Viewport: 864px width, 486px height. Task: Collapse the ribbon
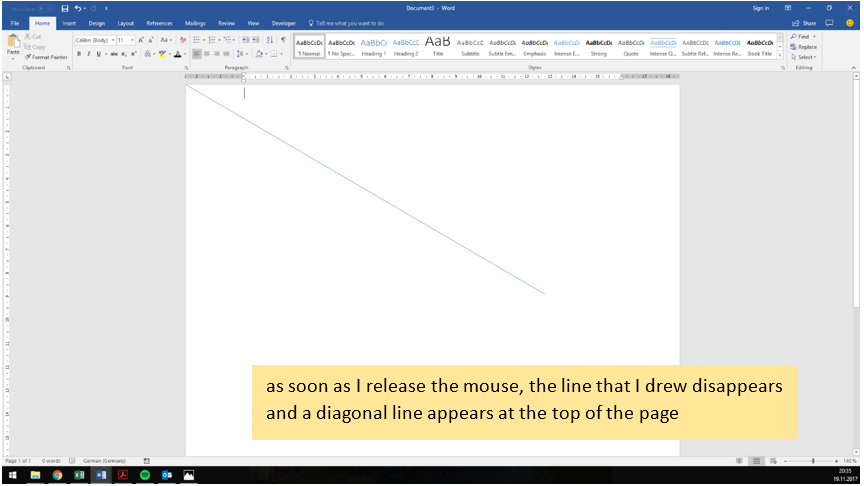tap(854, 68)
